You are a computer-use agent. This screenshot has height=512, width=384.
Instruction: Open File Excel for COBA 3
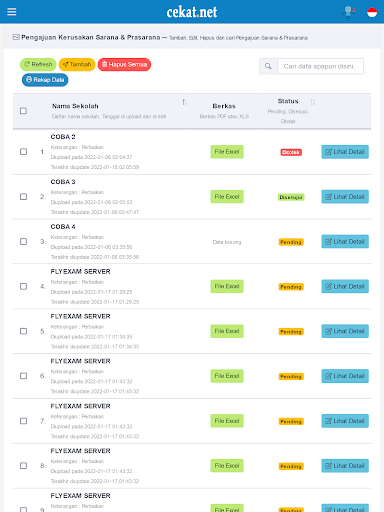click(227, 197)
